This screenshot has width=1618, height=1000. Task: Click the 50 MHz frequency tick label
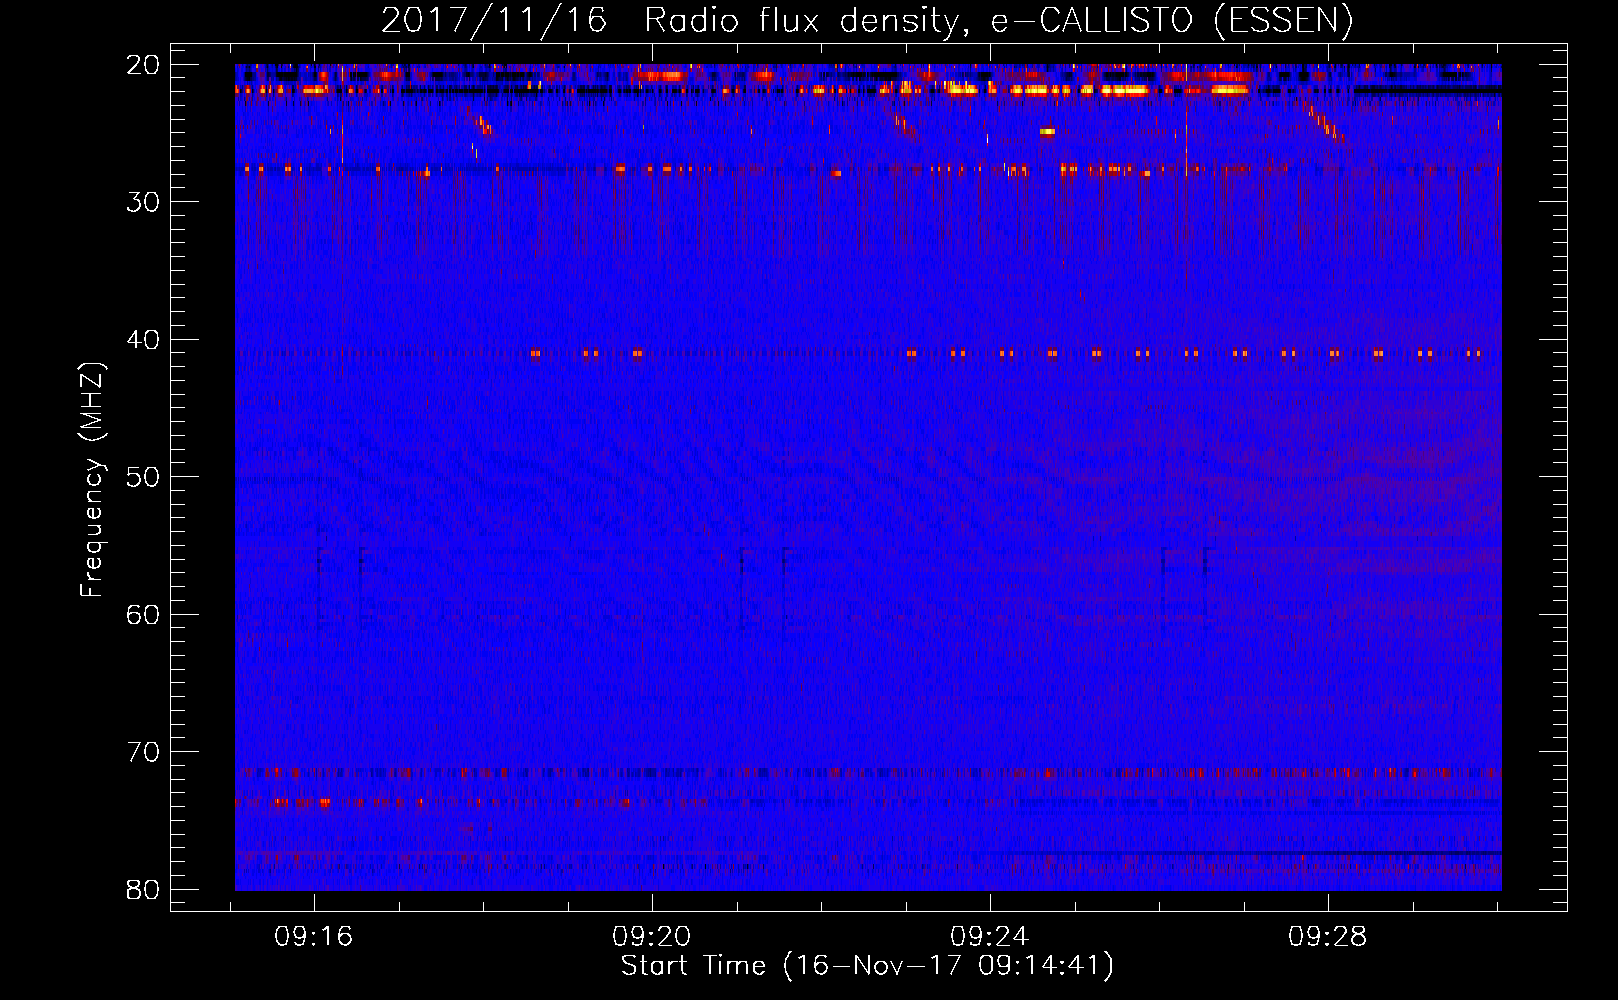(143, 477)
